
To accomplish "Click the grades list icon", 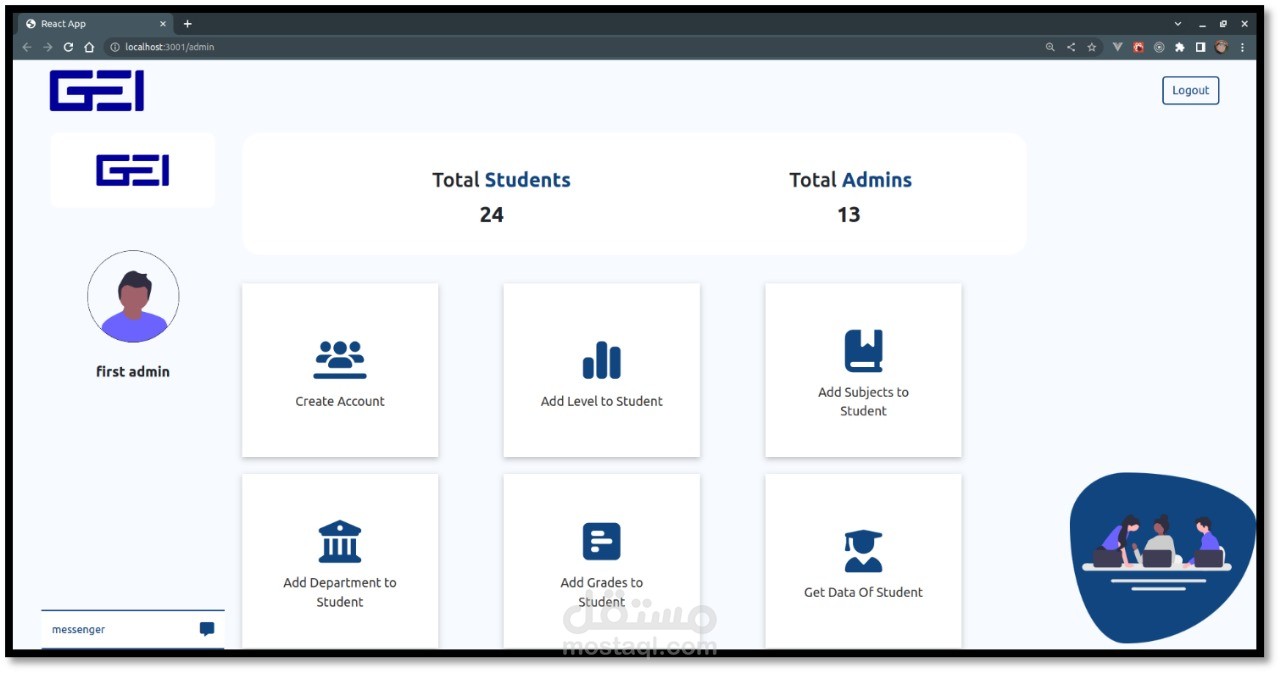I will tap(602, 541).
